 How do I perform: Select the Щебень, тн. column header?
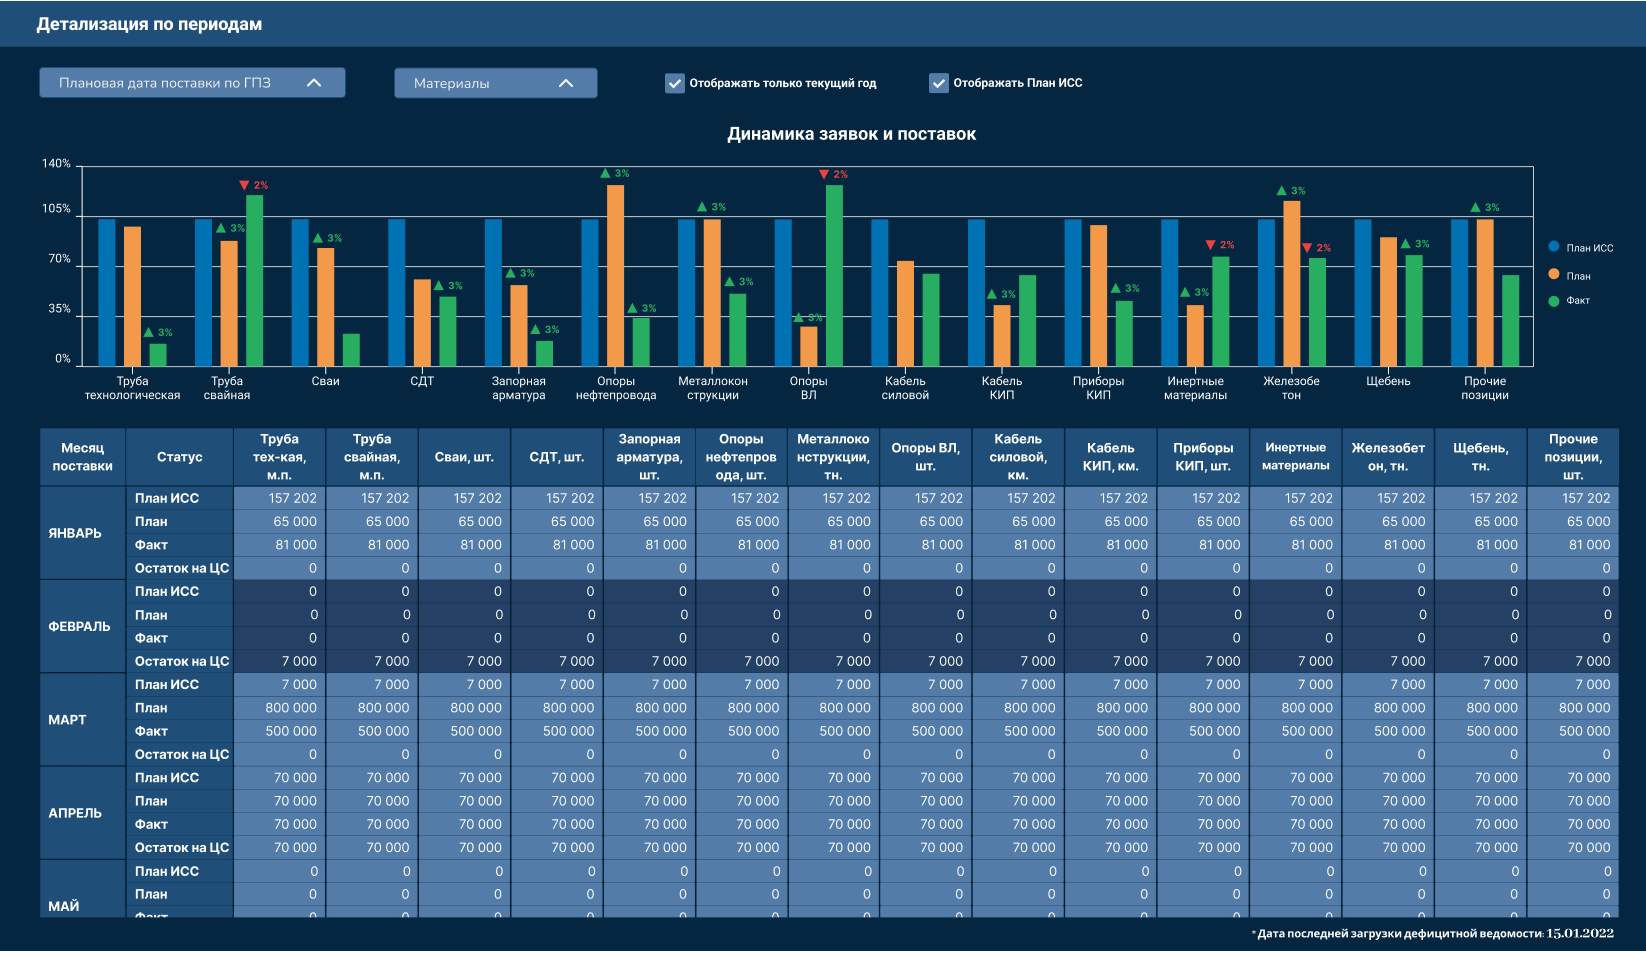point(1480,457)
